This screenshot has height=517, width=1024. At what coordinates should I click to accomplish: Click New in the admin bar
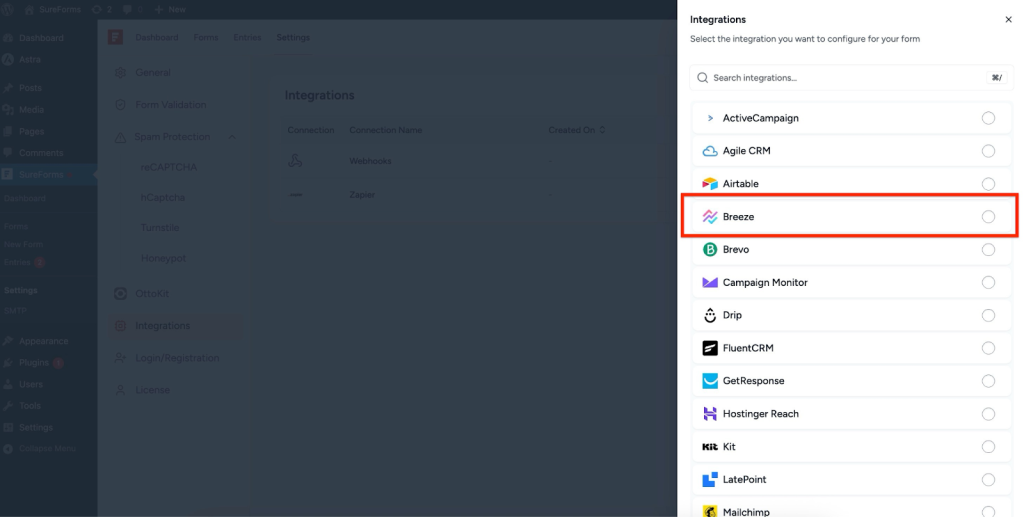170,10
